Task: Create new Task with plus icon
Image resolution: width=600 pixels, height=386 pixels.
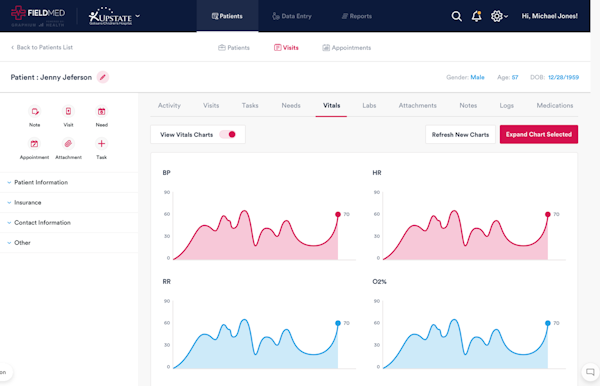Action: pyautogui.click(x=101, y=144)
